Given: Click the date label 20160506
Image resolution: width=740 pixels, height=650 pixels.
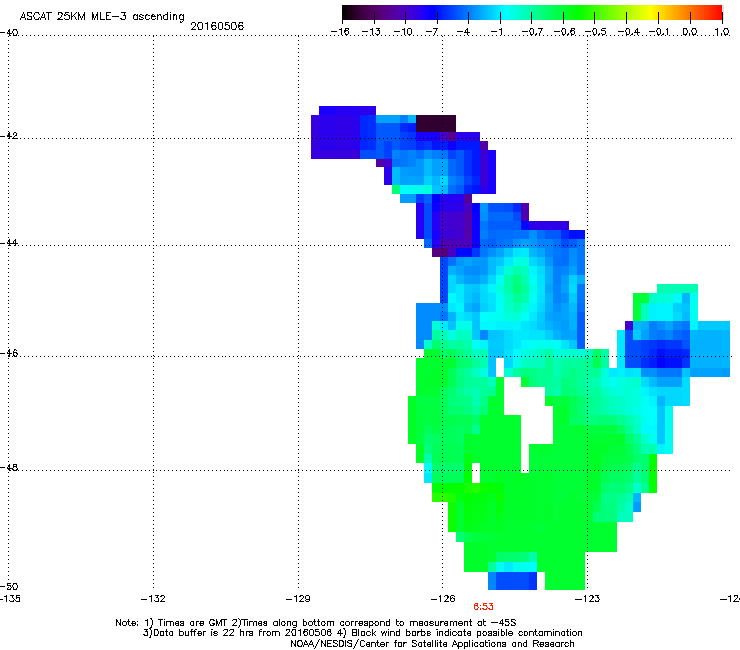Looking at the screenshot, I should coord(217,26).
